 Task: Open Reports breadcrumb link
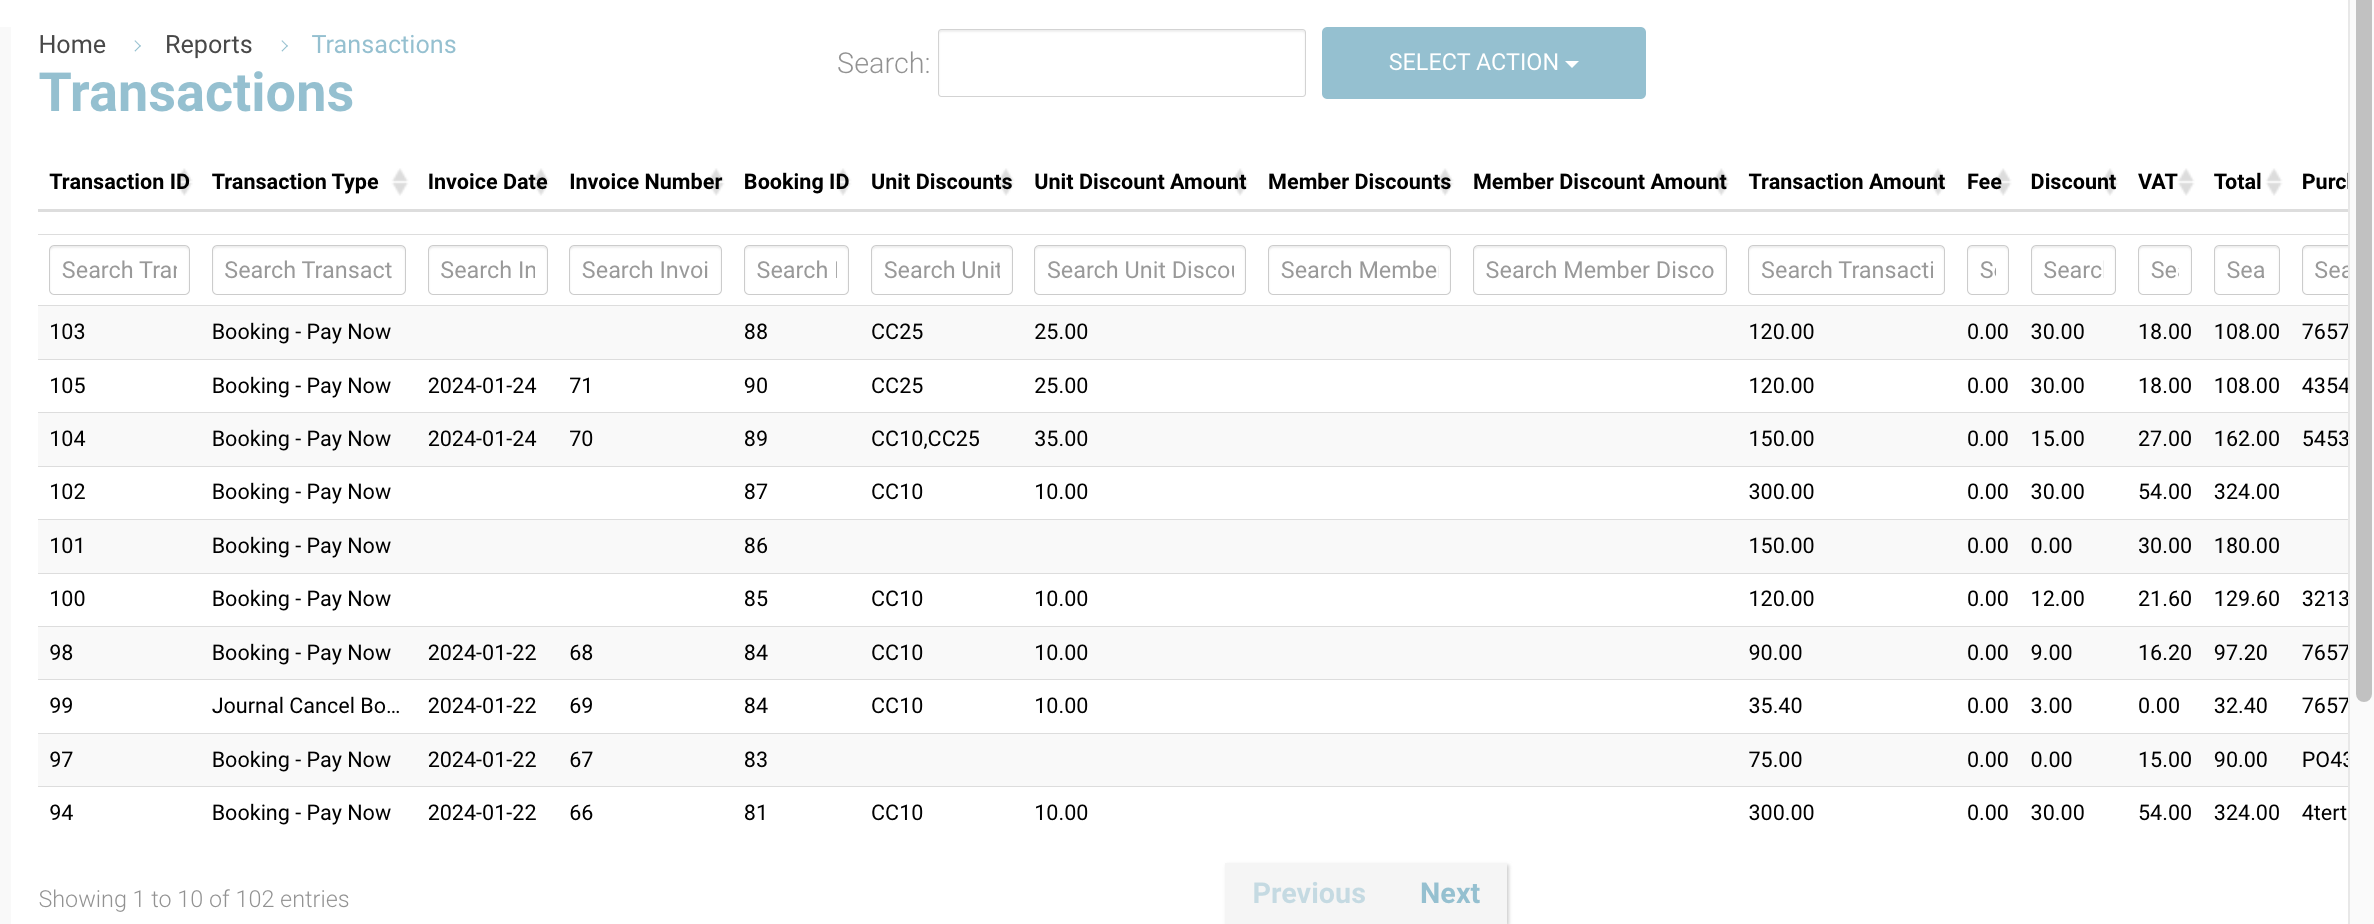click(208, 45)
